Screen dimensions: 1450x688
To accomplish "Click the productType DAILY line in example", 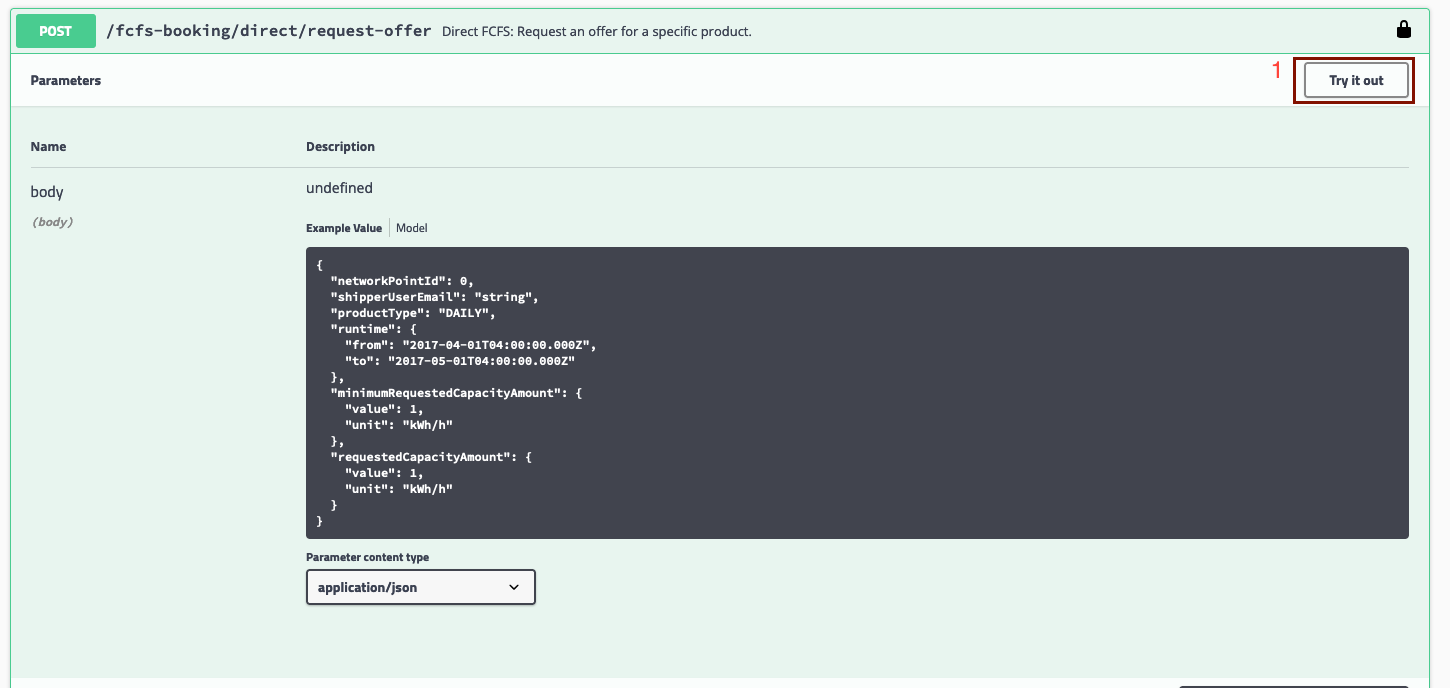I will (x=413, y=313).
